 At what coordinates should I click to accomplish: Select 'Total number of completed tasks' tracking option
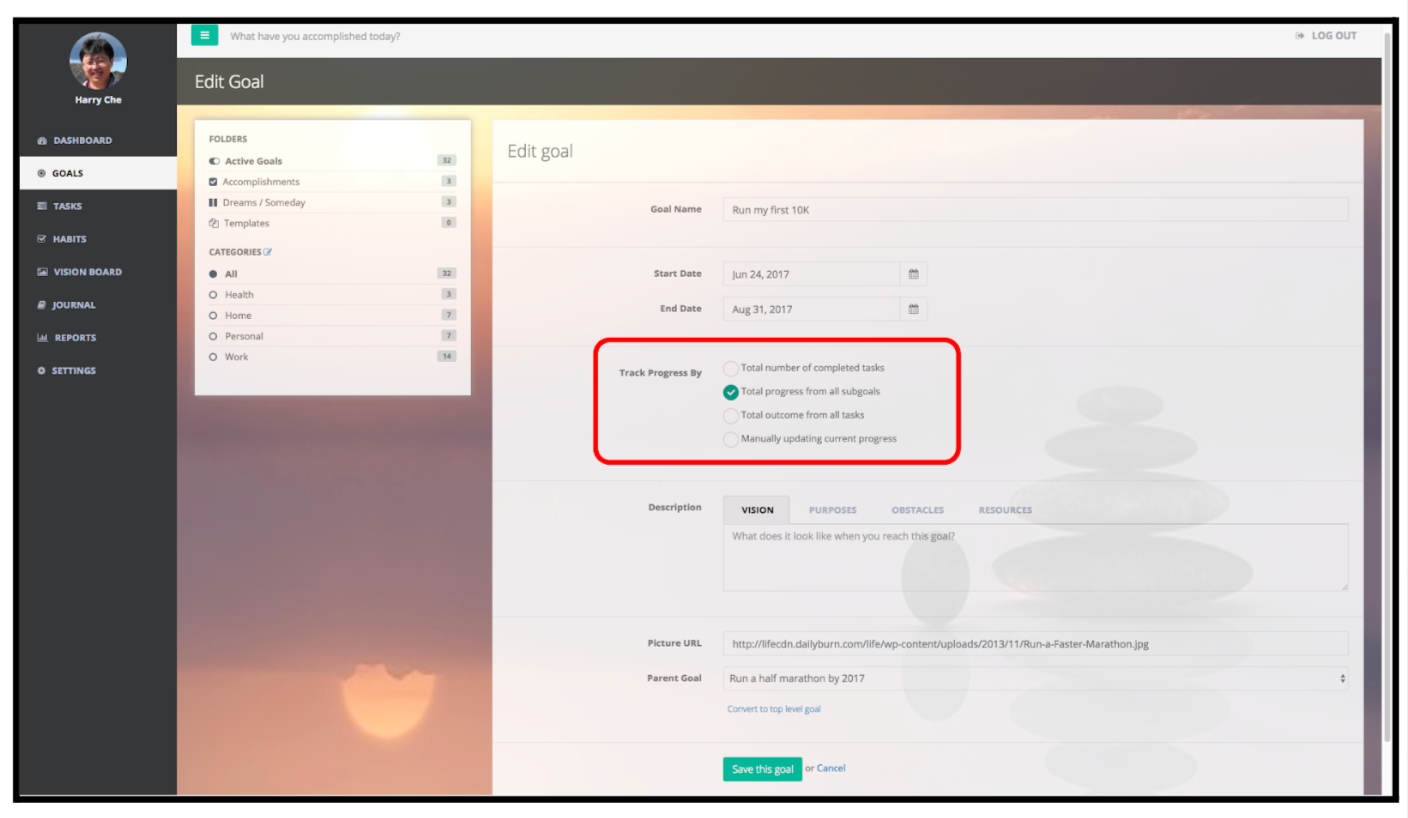pyautogui.click(x=731, y=368)
